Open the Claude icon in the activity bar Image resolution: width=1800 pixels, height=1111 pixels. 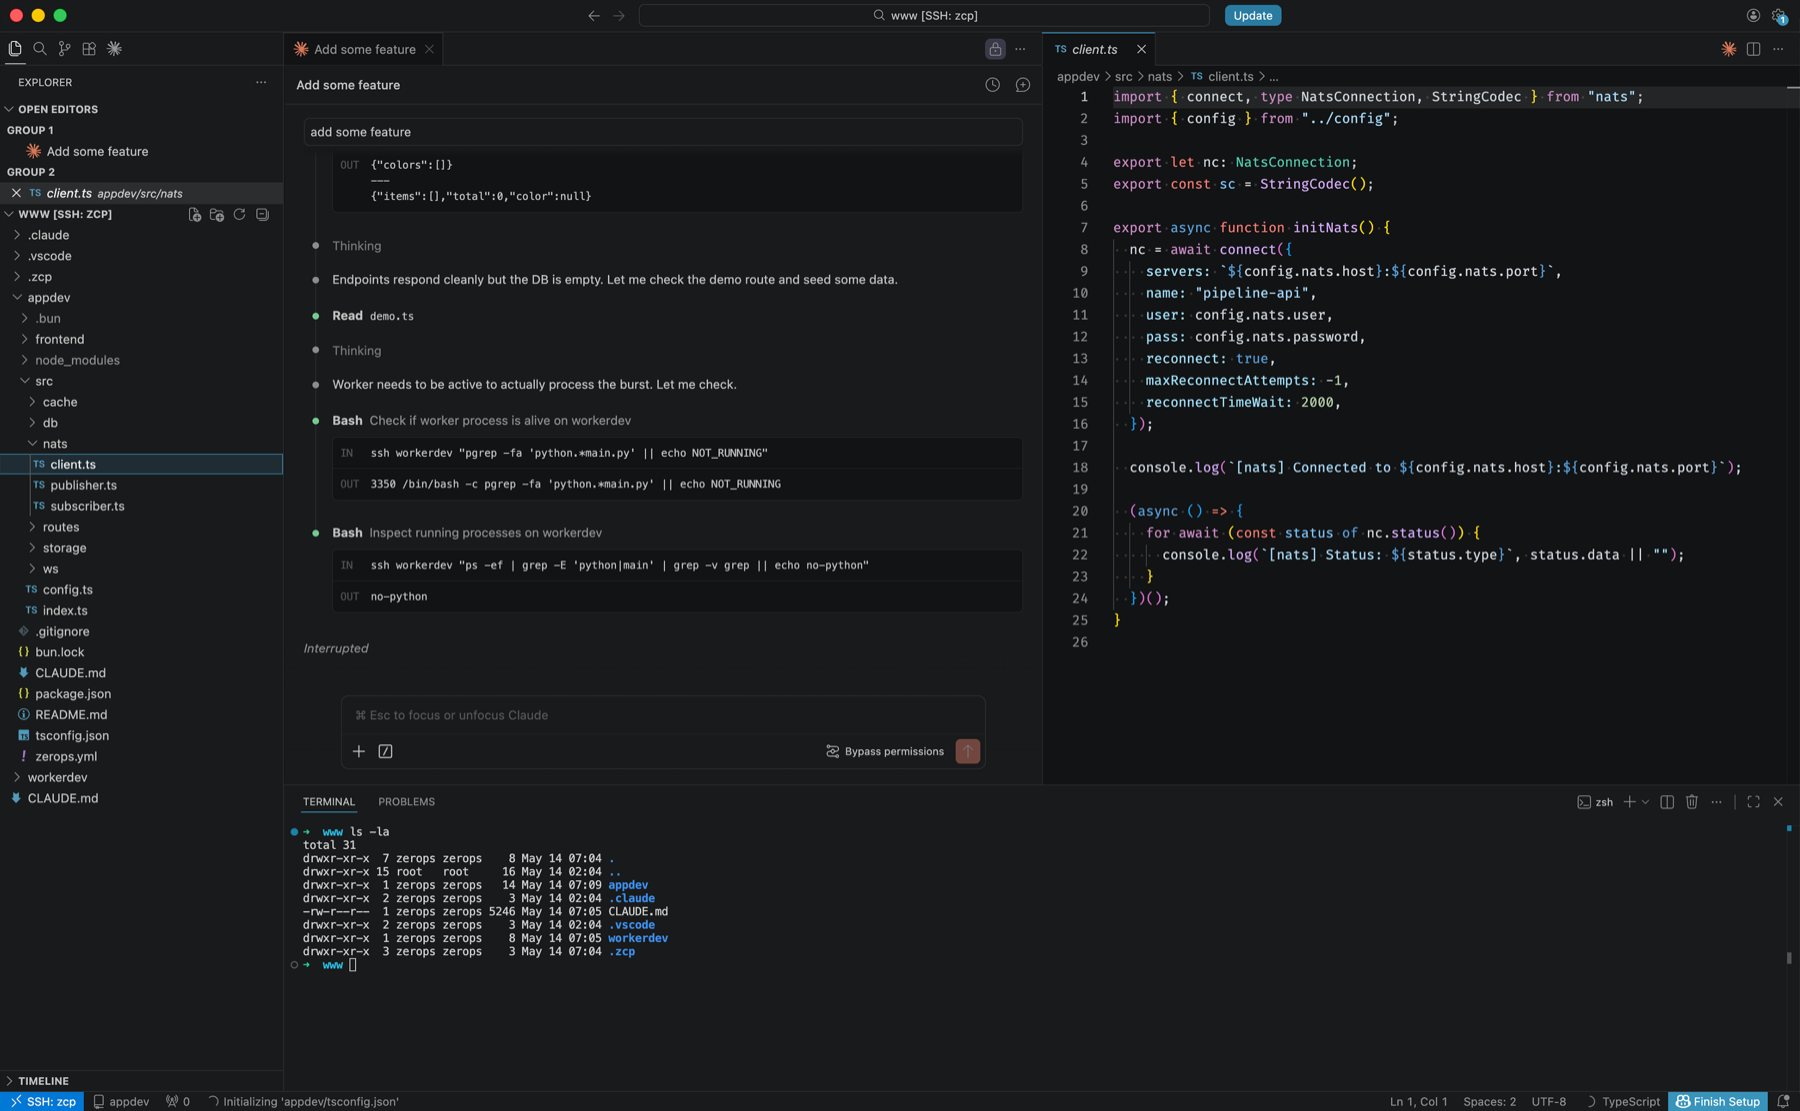[114, 48]
